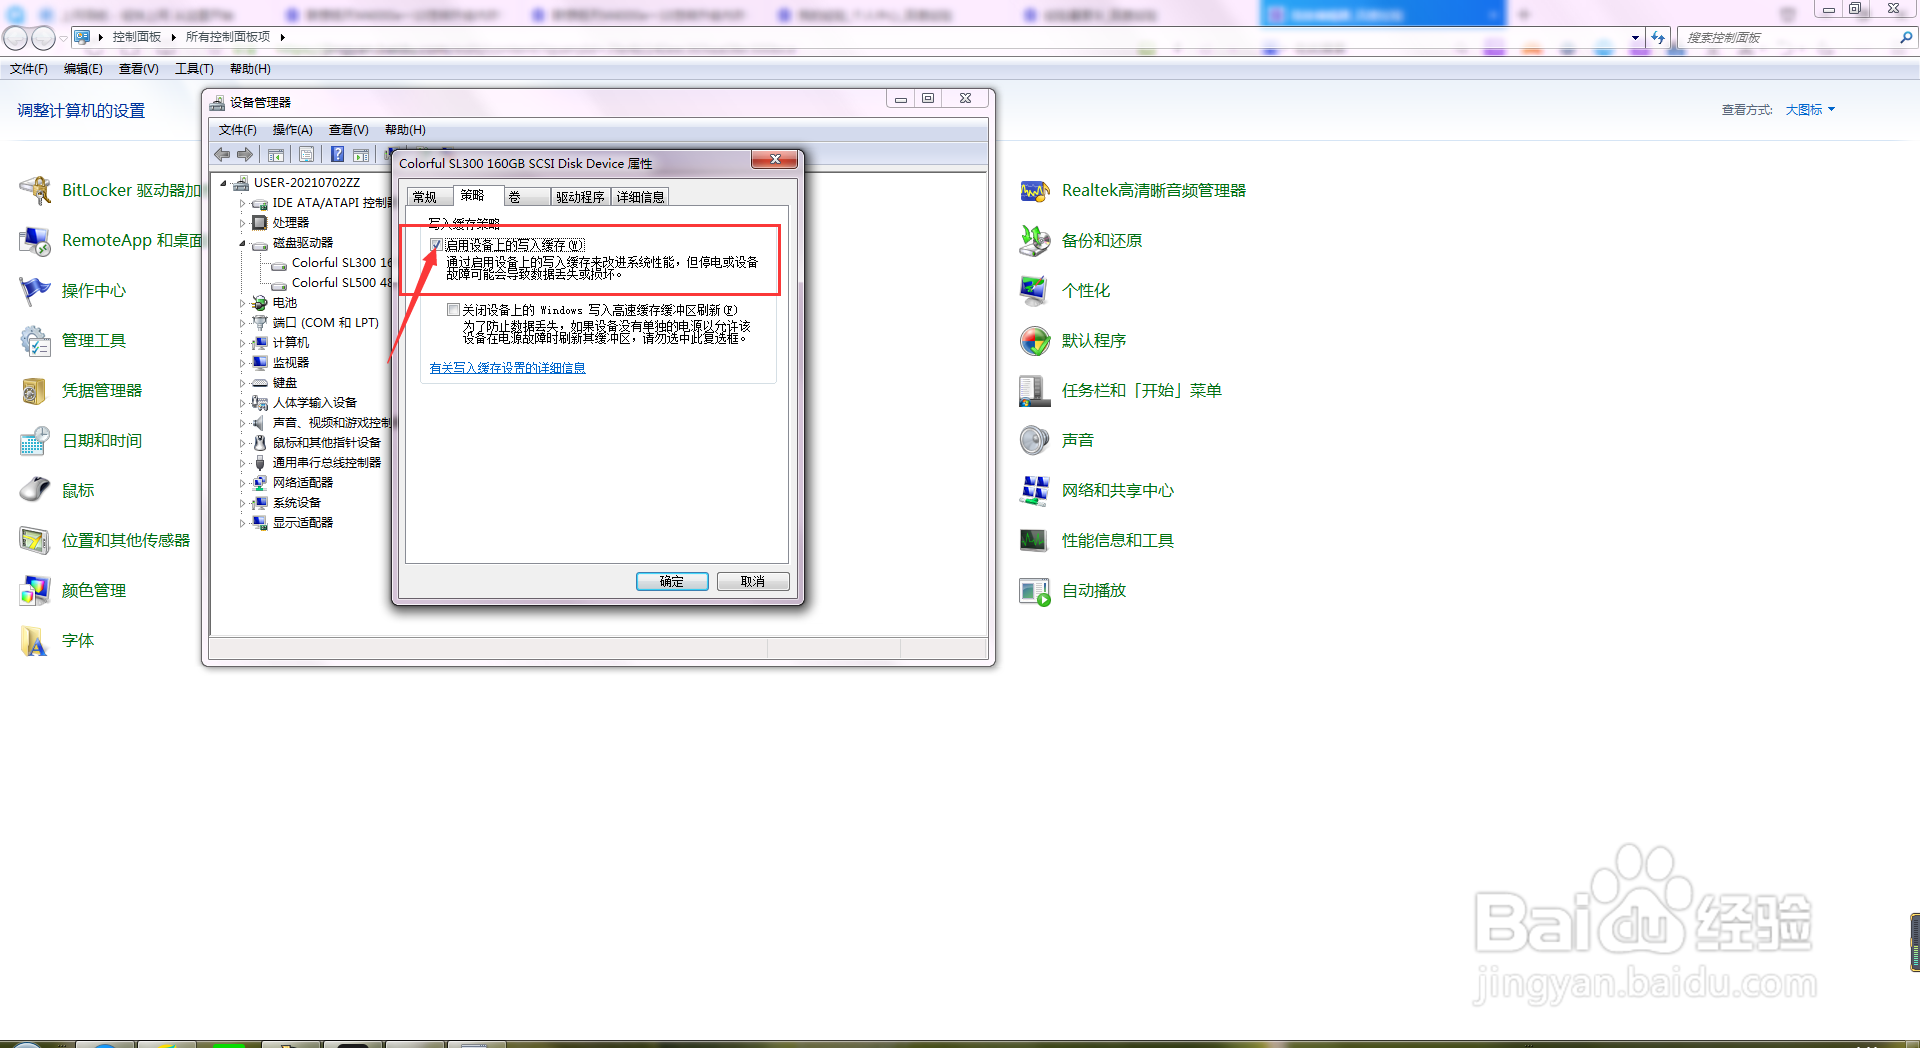The width and height of the screenshot is (1920, 1048).
Task: Open the 操作中心 control panel item
Action: pos(73,290)
